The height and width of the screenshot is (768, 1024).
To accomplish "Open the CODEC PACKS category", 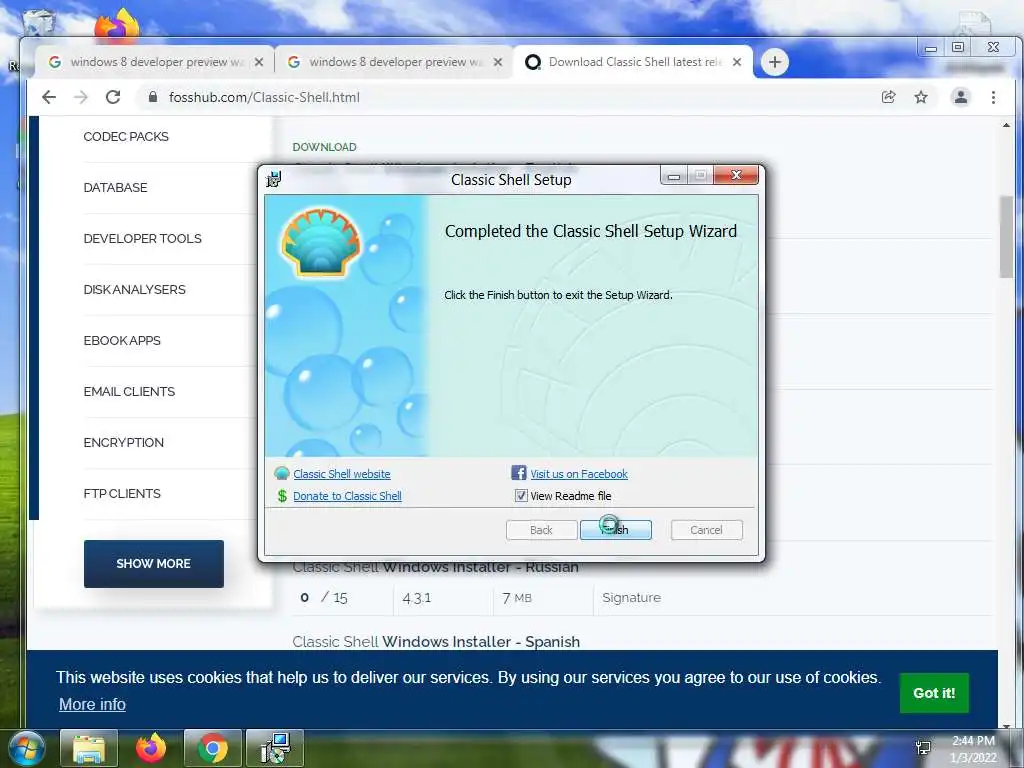I will click(126, 136).
